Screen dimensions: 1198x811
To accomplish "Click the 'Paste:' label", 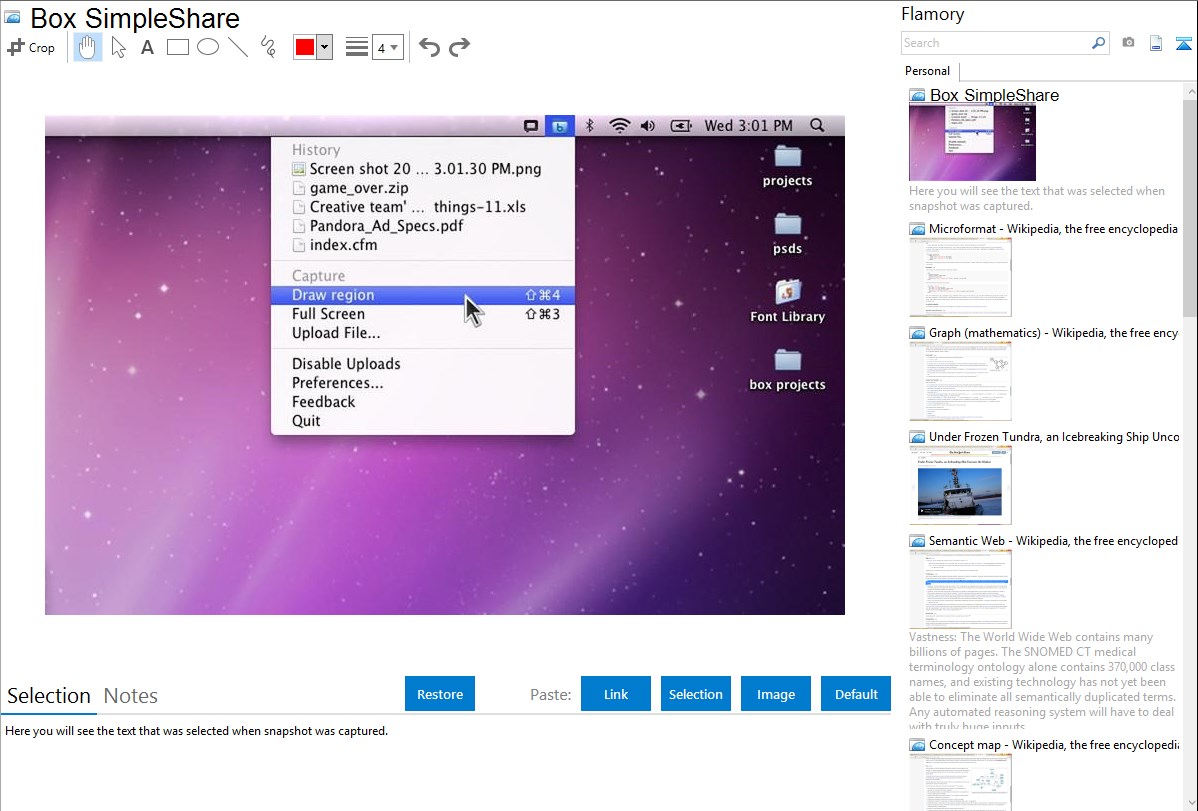I will (x=551, y=695).
